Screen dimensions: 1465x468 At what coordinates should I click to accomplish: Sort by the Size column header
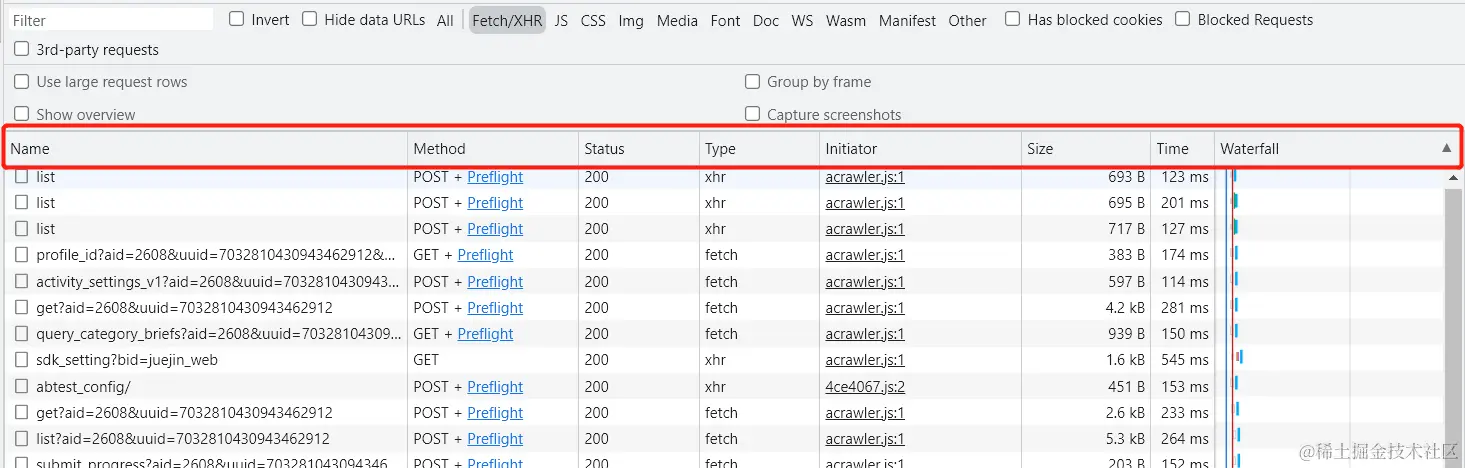click(x=1086, y=148)
